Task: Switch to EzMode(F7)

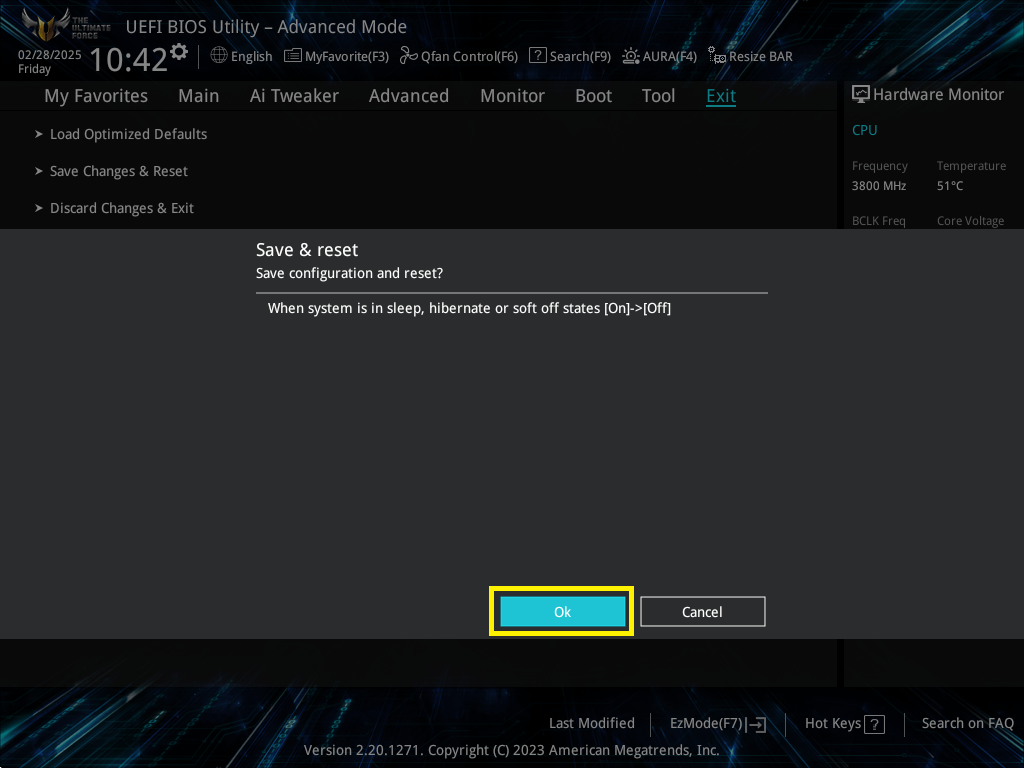Action: [x=706, y=724]
